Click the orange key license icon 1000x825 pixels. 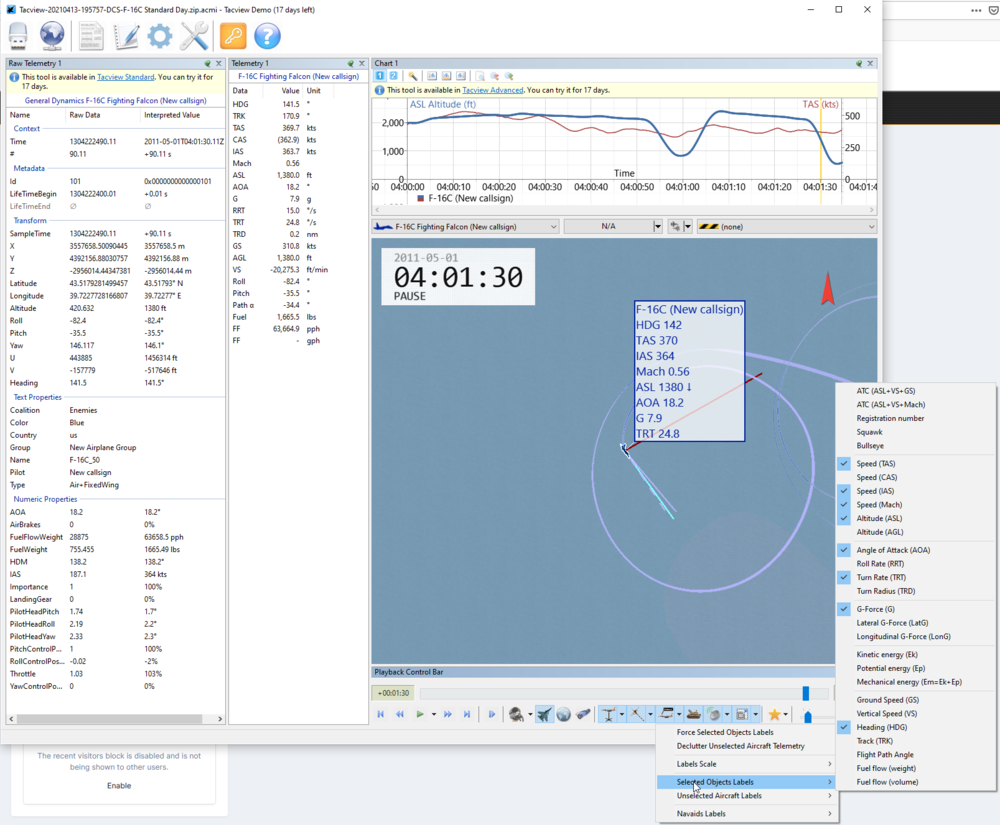tap(233, 36)
